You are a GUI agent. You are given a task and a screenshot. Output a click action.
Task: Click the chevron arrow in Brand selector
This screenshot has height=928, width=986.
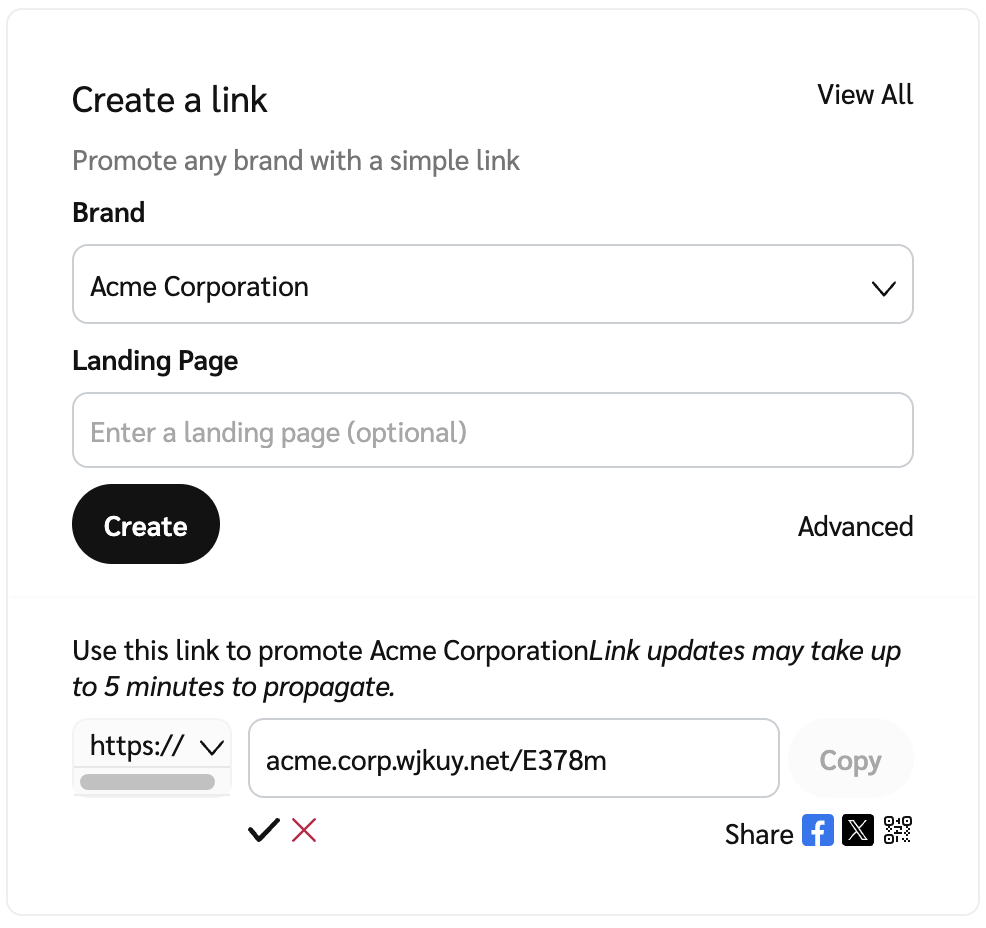coord(883,288)
